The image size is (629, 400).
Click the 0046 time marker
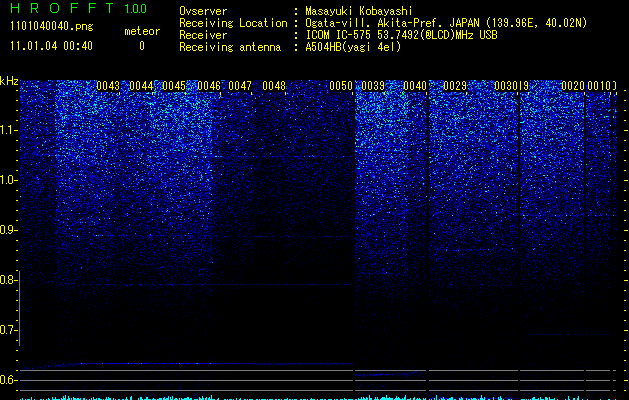209,86
